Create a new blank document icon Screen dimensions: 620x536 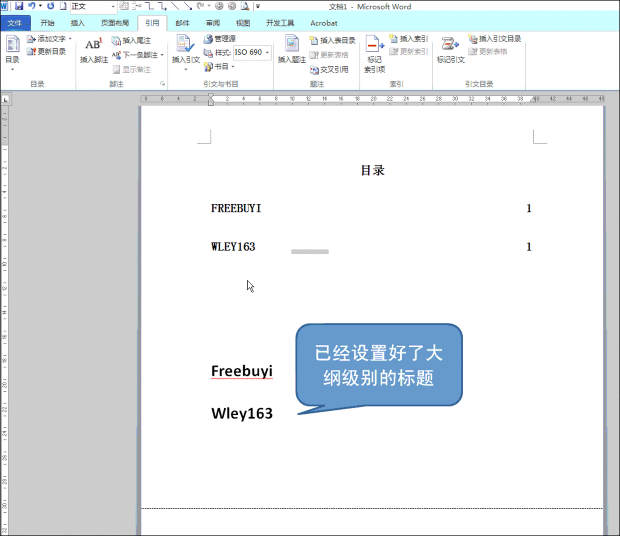(x=63, y=6)
